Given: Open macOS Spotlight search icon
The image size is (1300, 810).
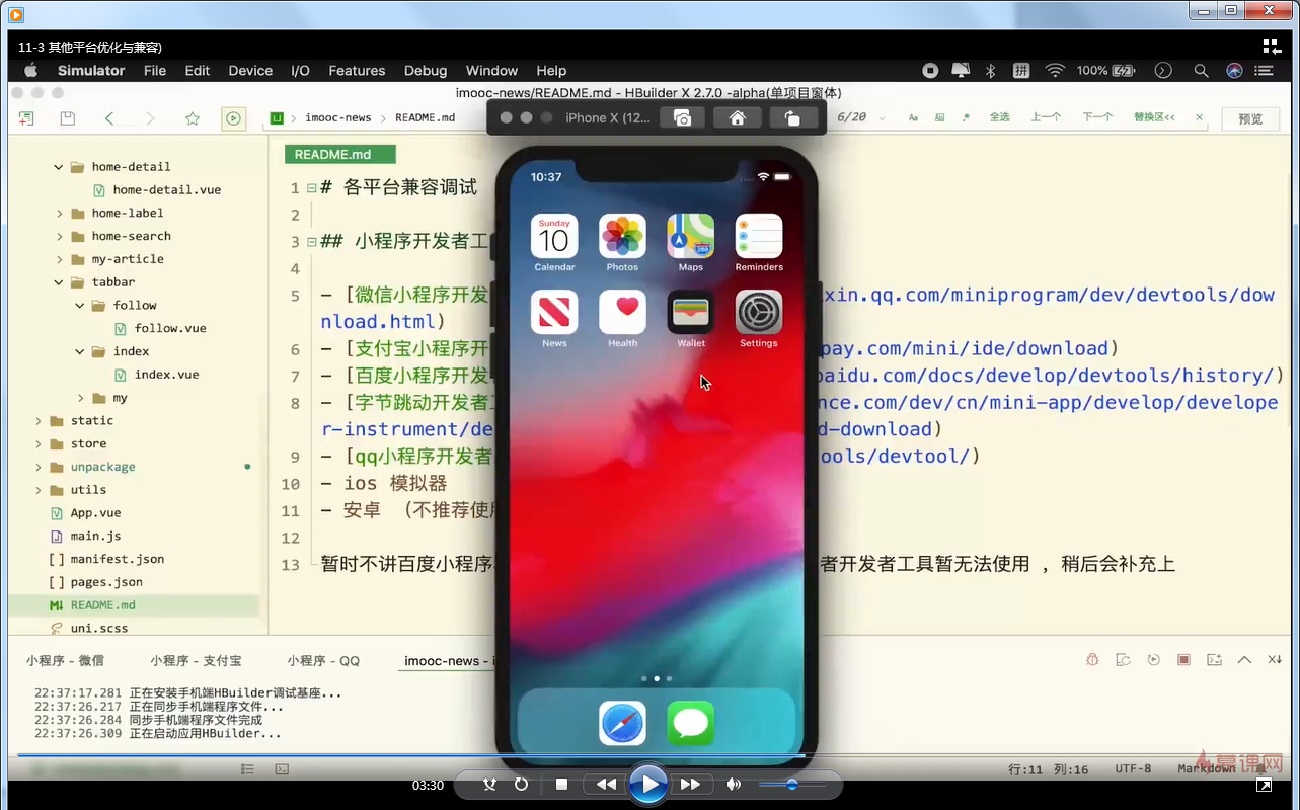Looking at the screenshot, I should pyautogui.click(x=1201, y=71).
